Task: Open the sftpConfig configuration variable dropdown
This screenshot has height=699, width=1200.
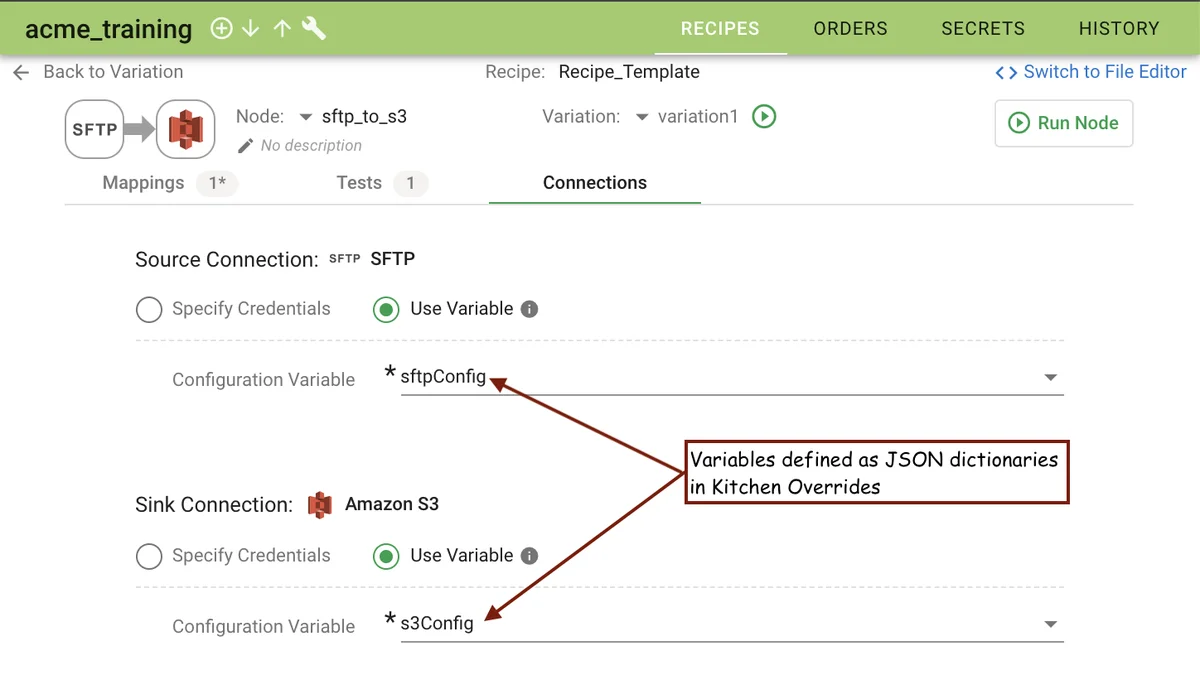Action: pos(1050,378)
